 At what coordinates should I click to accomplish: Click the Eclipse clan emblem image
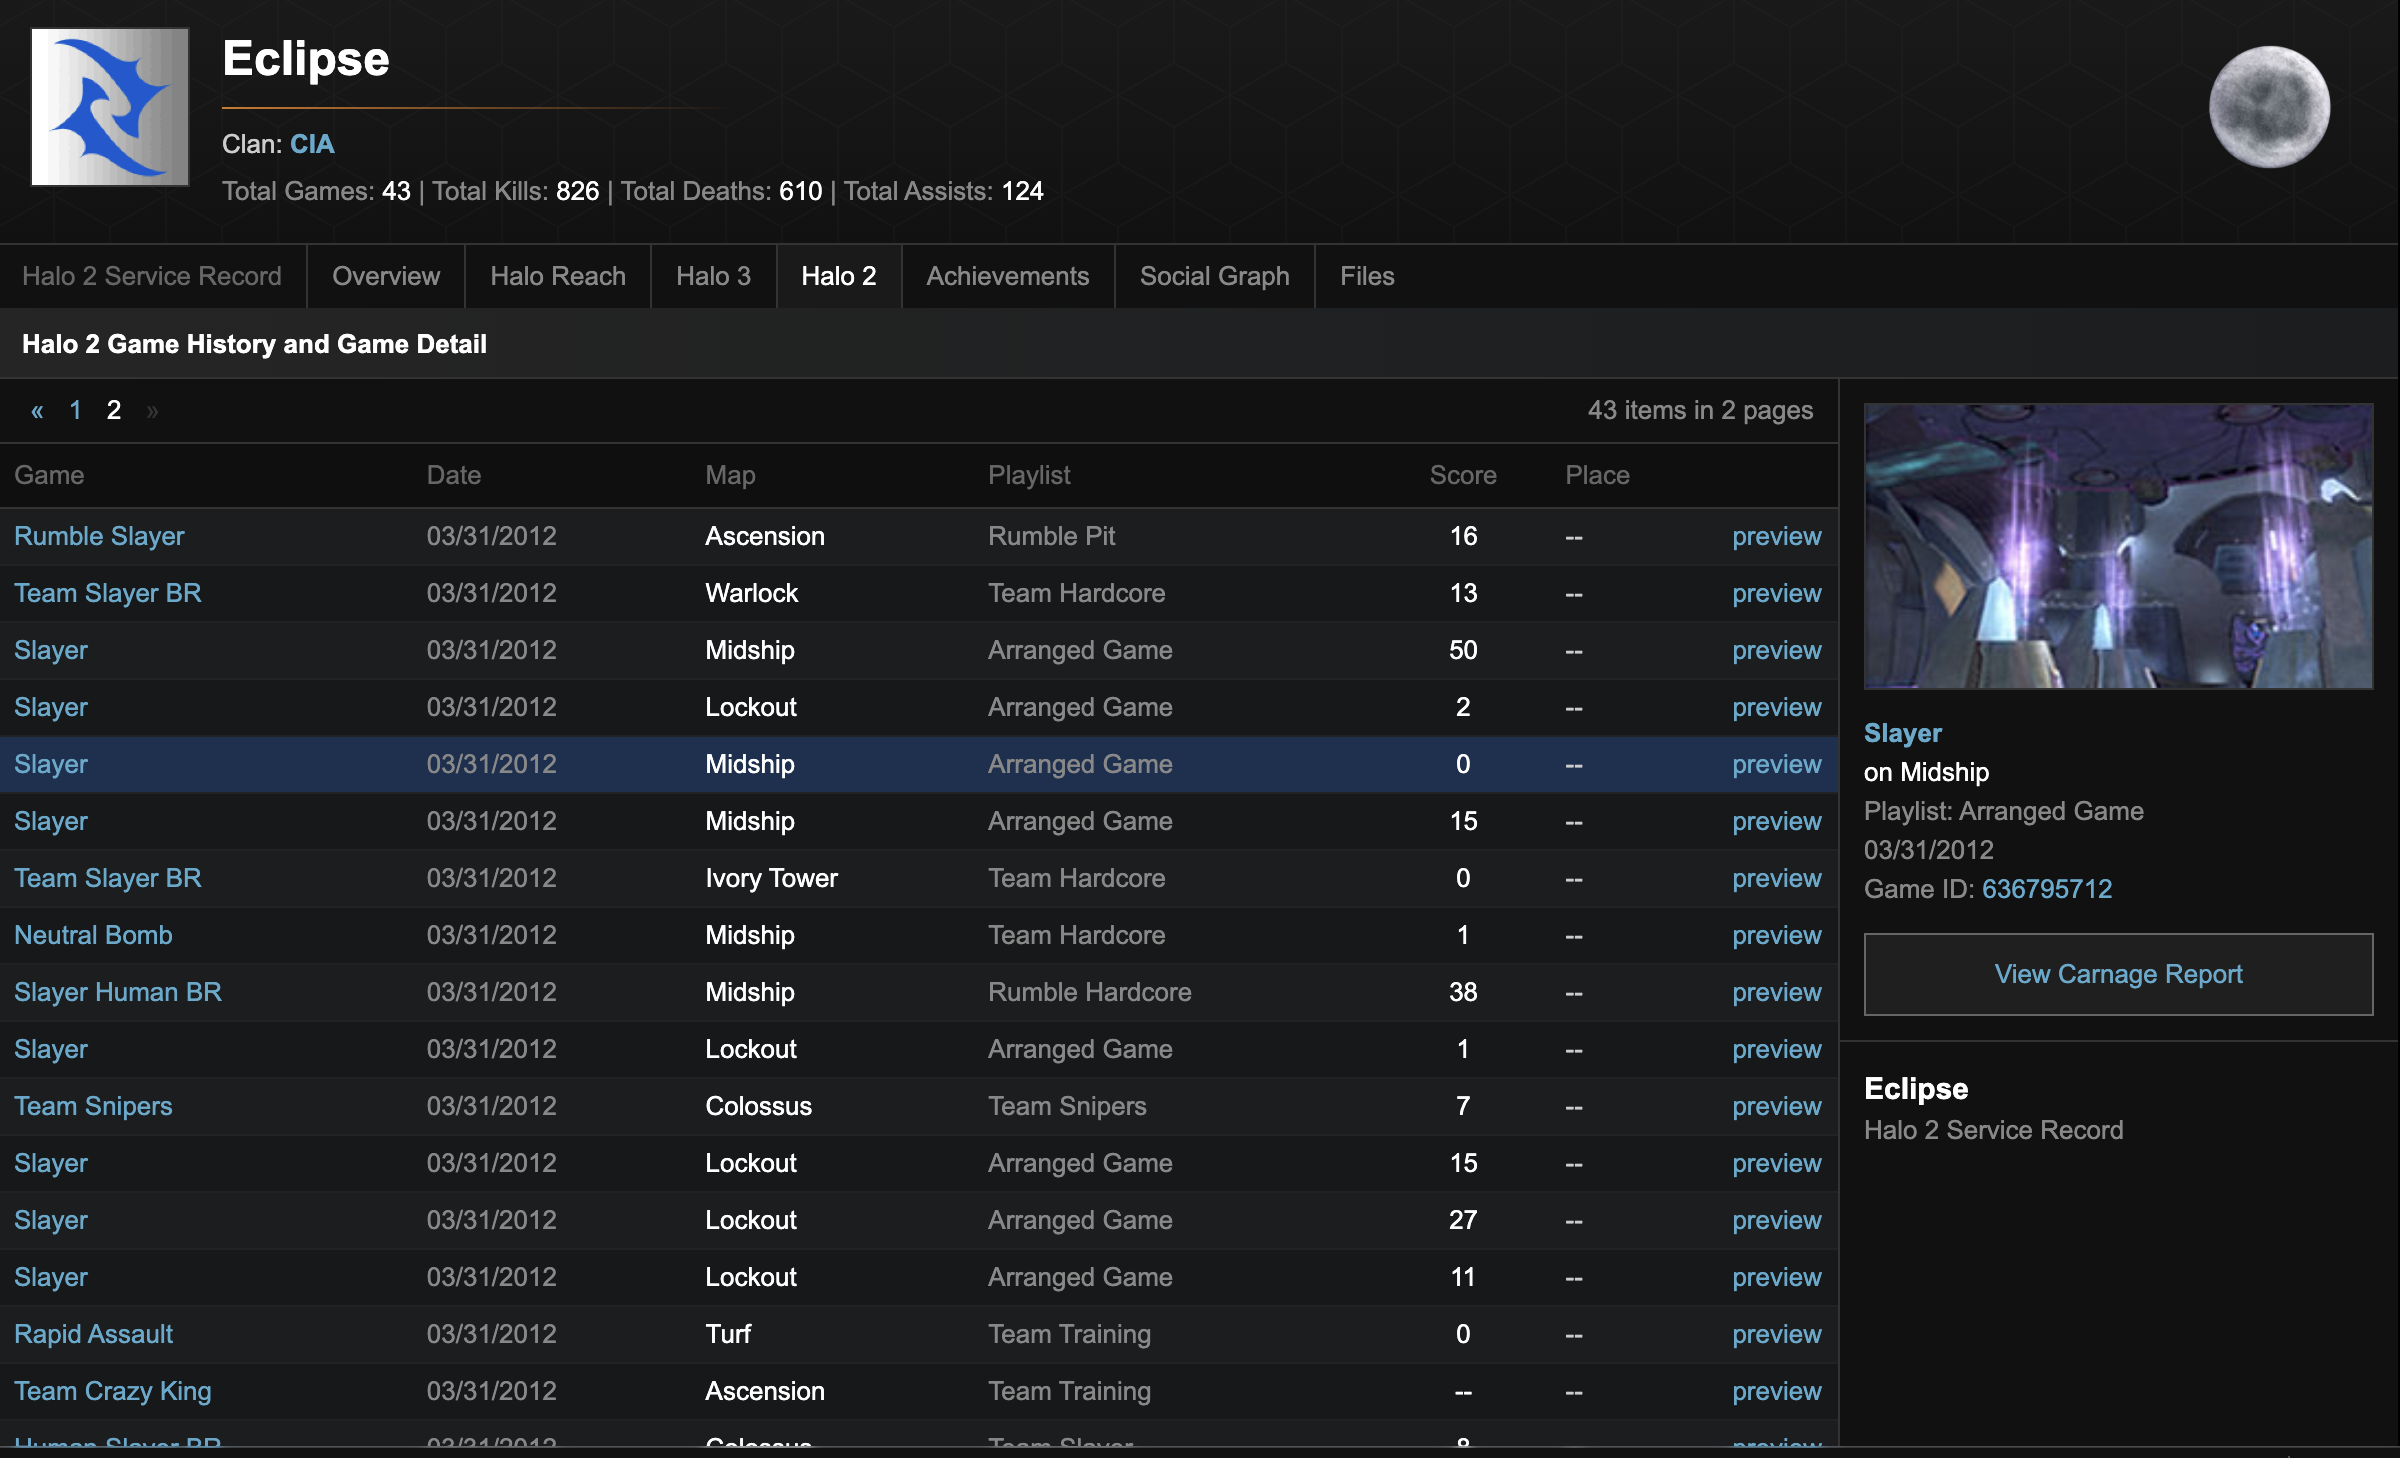(110, 106)
